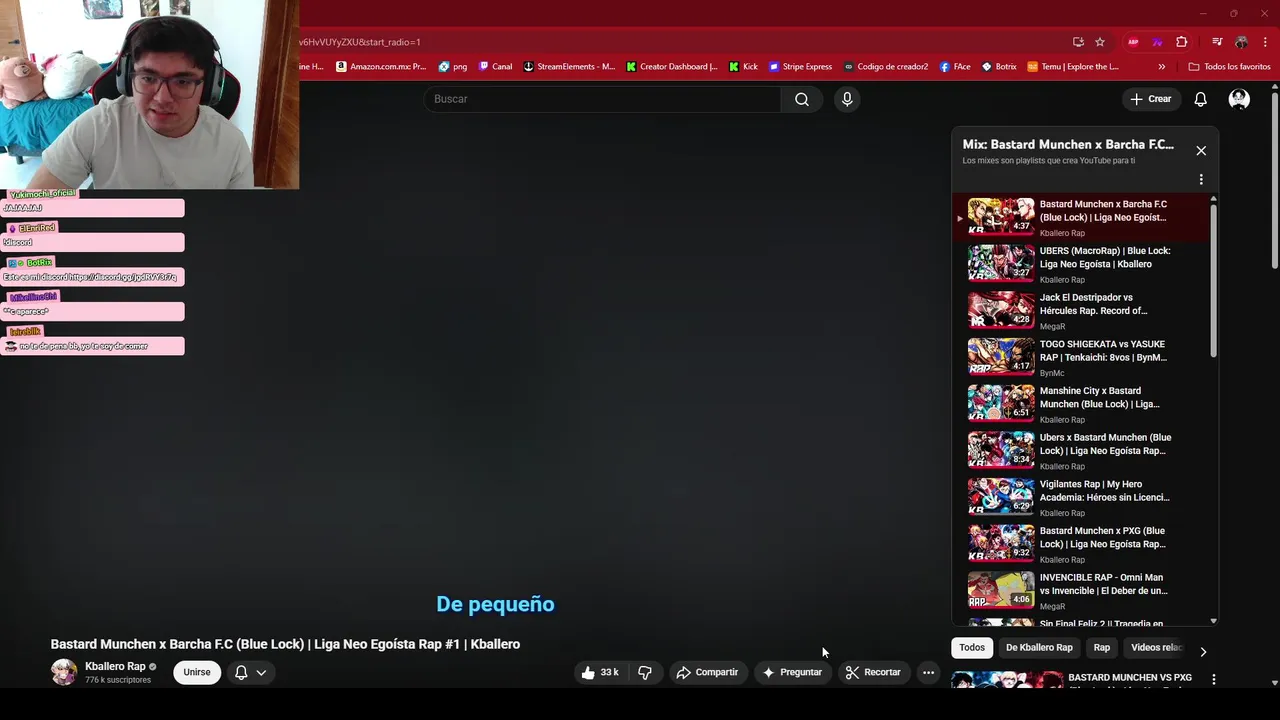Open Chrome profile avatar in toolbar

[x=1241, y=42]
